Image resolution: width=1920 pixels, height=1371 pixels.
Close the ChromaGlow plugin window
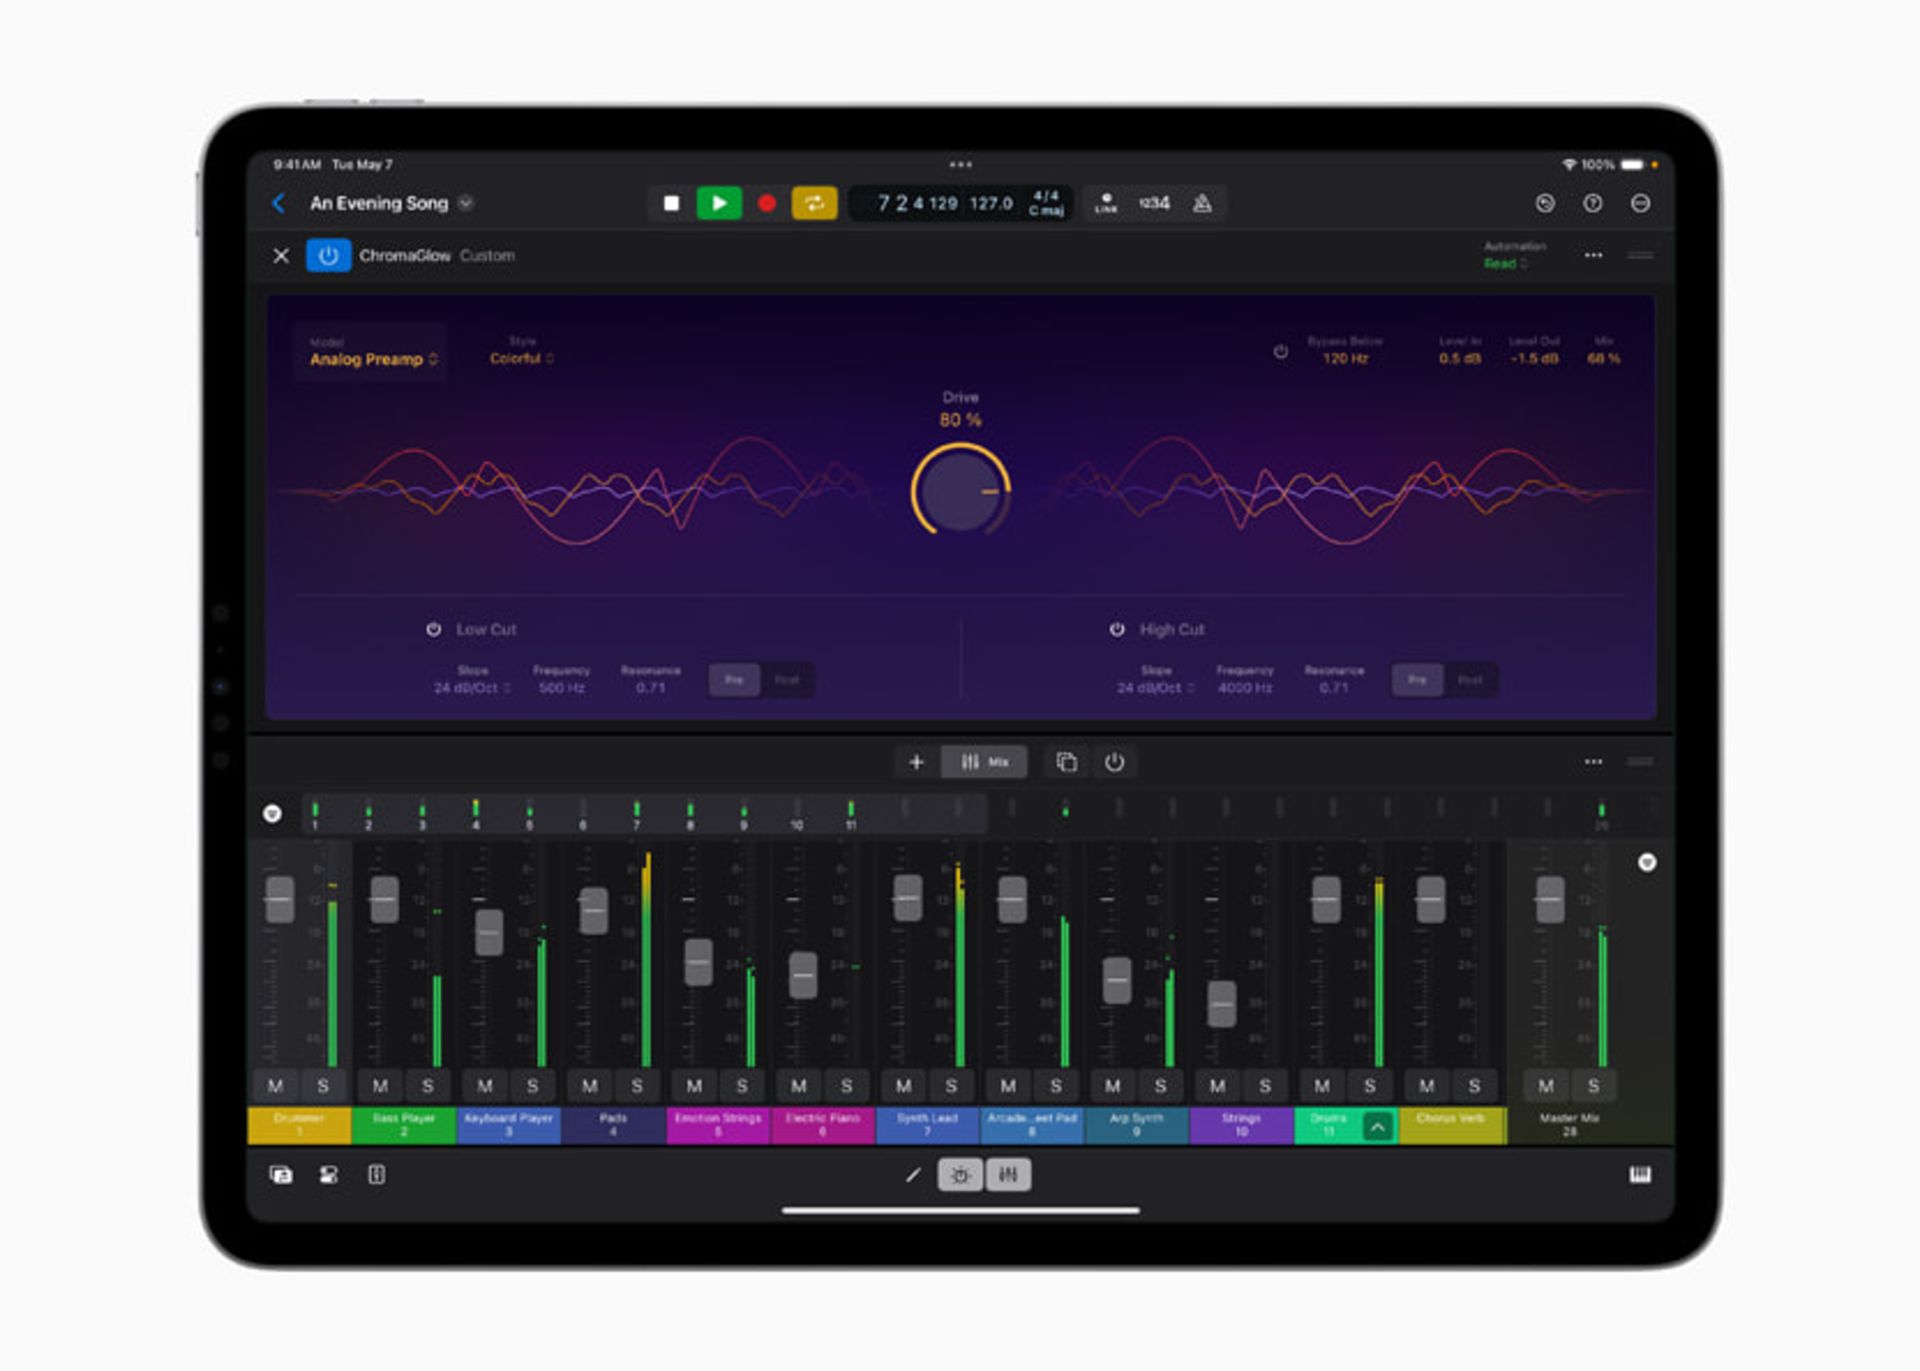(x=281, y=255)
